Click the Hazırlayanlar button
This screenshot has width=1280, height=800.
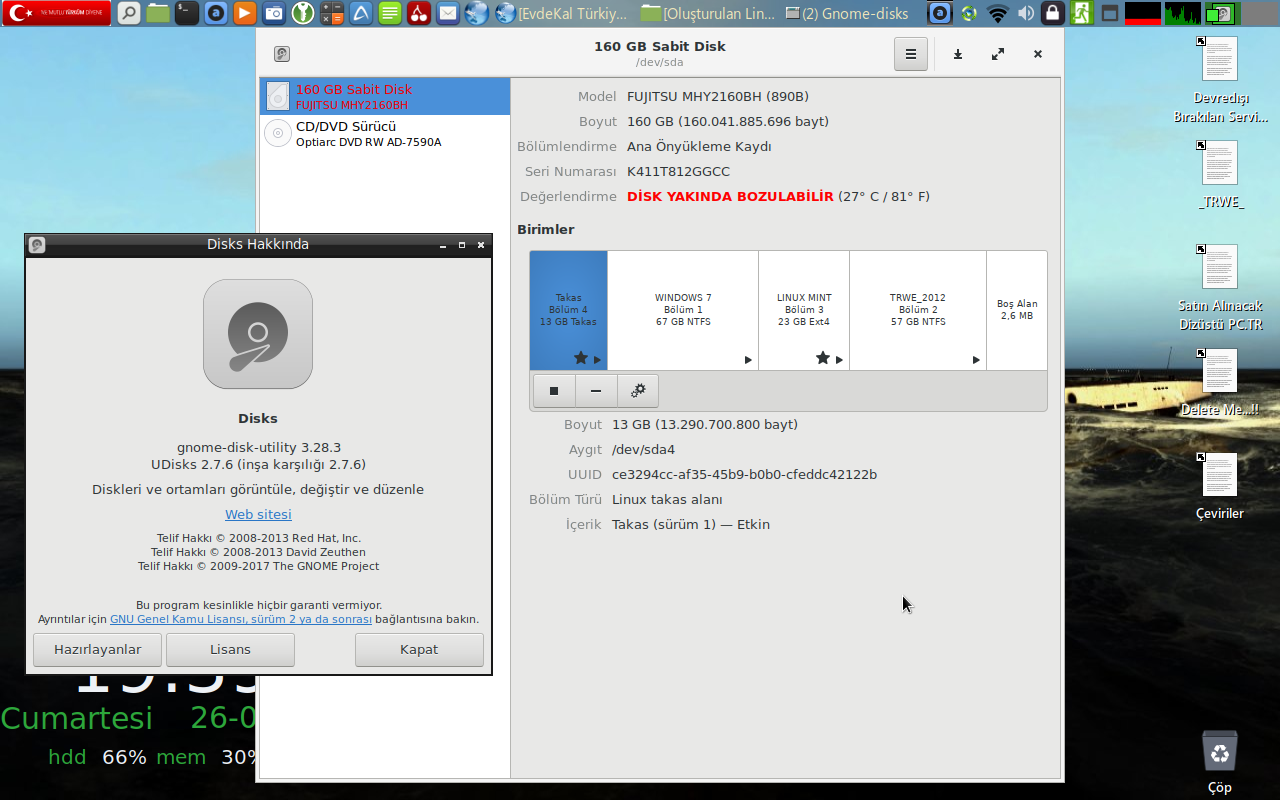(98, 649)
